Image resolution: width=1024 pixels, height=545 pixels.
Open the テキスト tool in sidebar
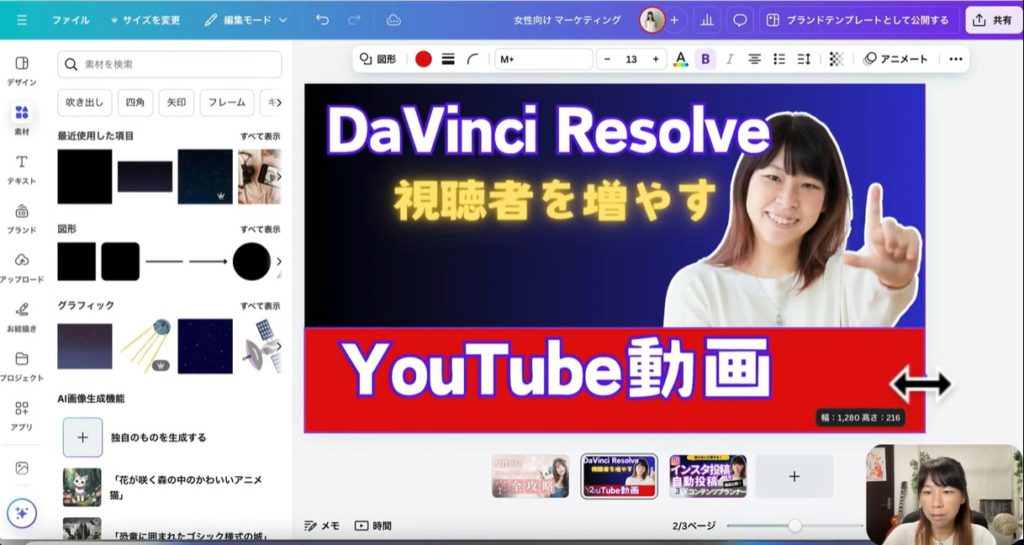coord(22,168)
